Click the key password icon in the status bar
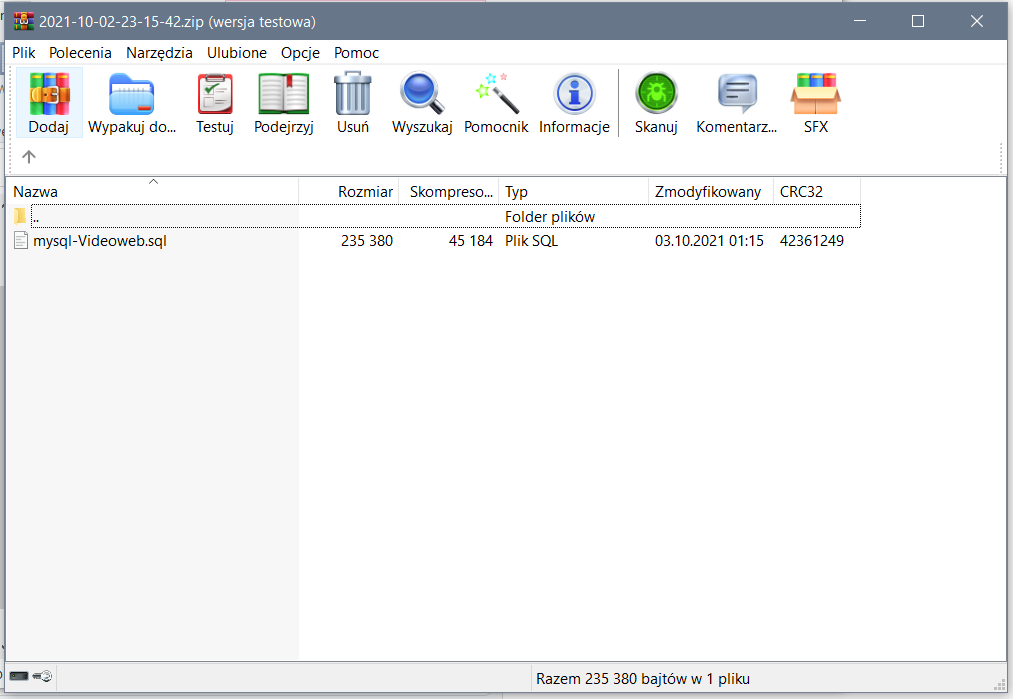Image resolution: width=1013 pixels, height=699 pixels. [x=42, y=676]
